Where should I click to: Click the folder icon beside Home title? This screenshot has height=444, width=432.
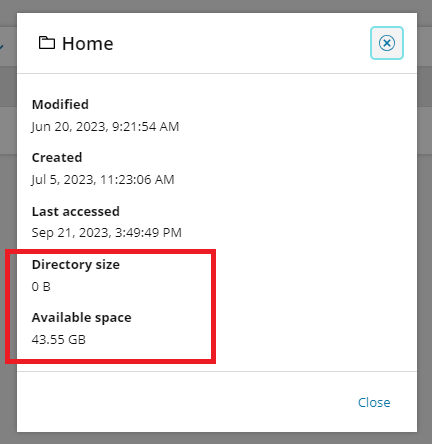pyautogui.click(x=47, y=43)
